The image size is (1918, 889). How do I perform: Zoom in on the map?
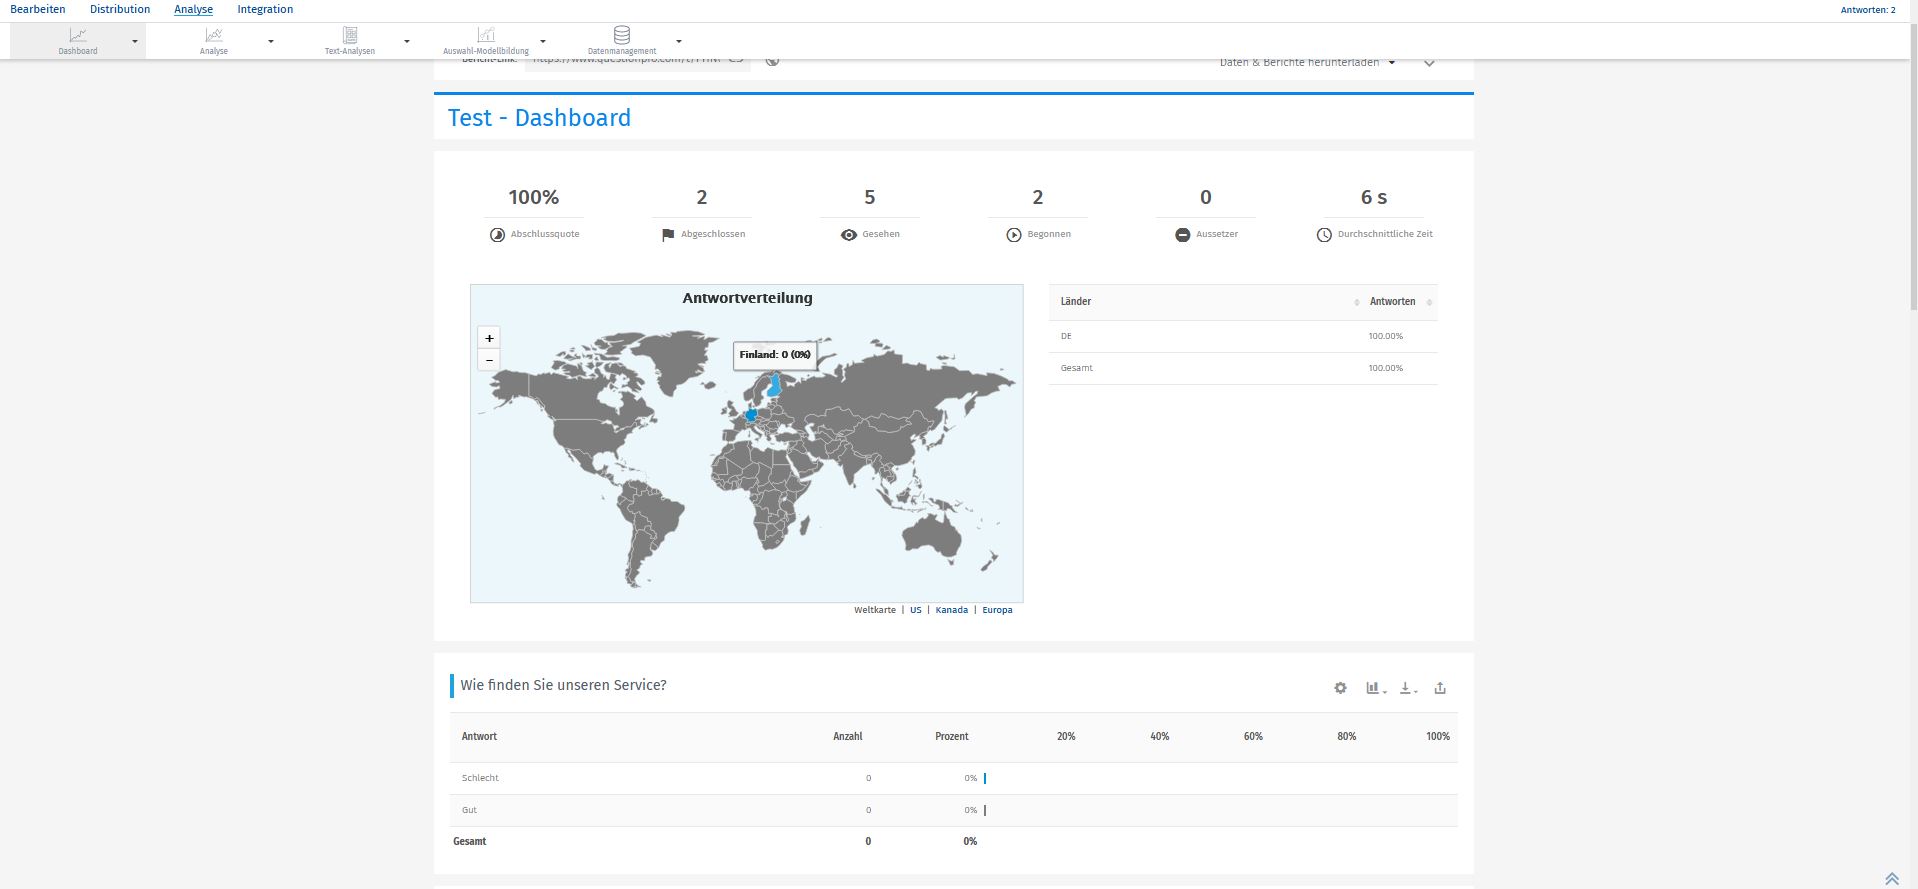pyautogui.click(x=489, y=338)
